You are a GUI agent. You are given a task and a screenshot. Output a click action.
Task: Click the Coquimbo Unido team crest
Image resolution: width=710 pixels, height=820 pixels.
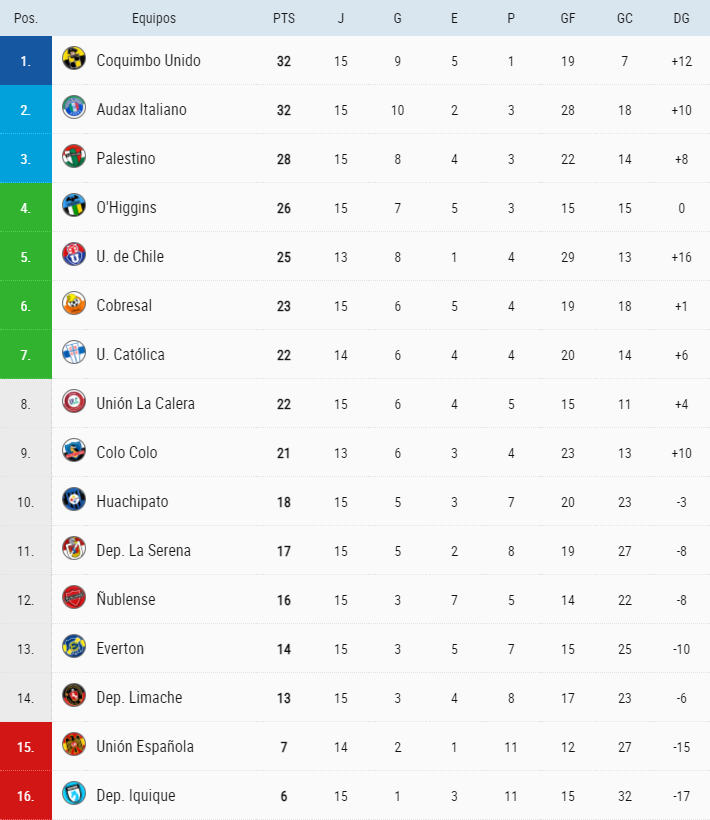[x=74, y=59]
